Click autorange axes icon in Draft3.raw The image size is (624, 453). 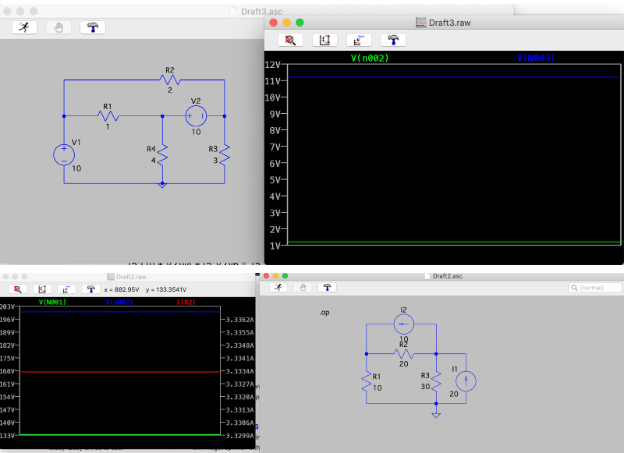[x=324, y=40]
